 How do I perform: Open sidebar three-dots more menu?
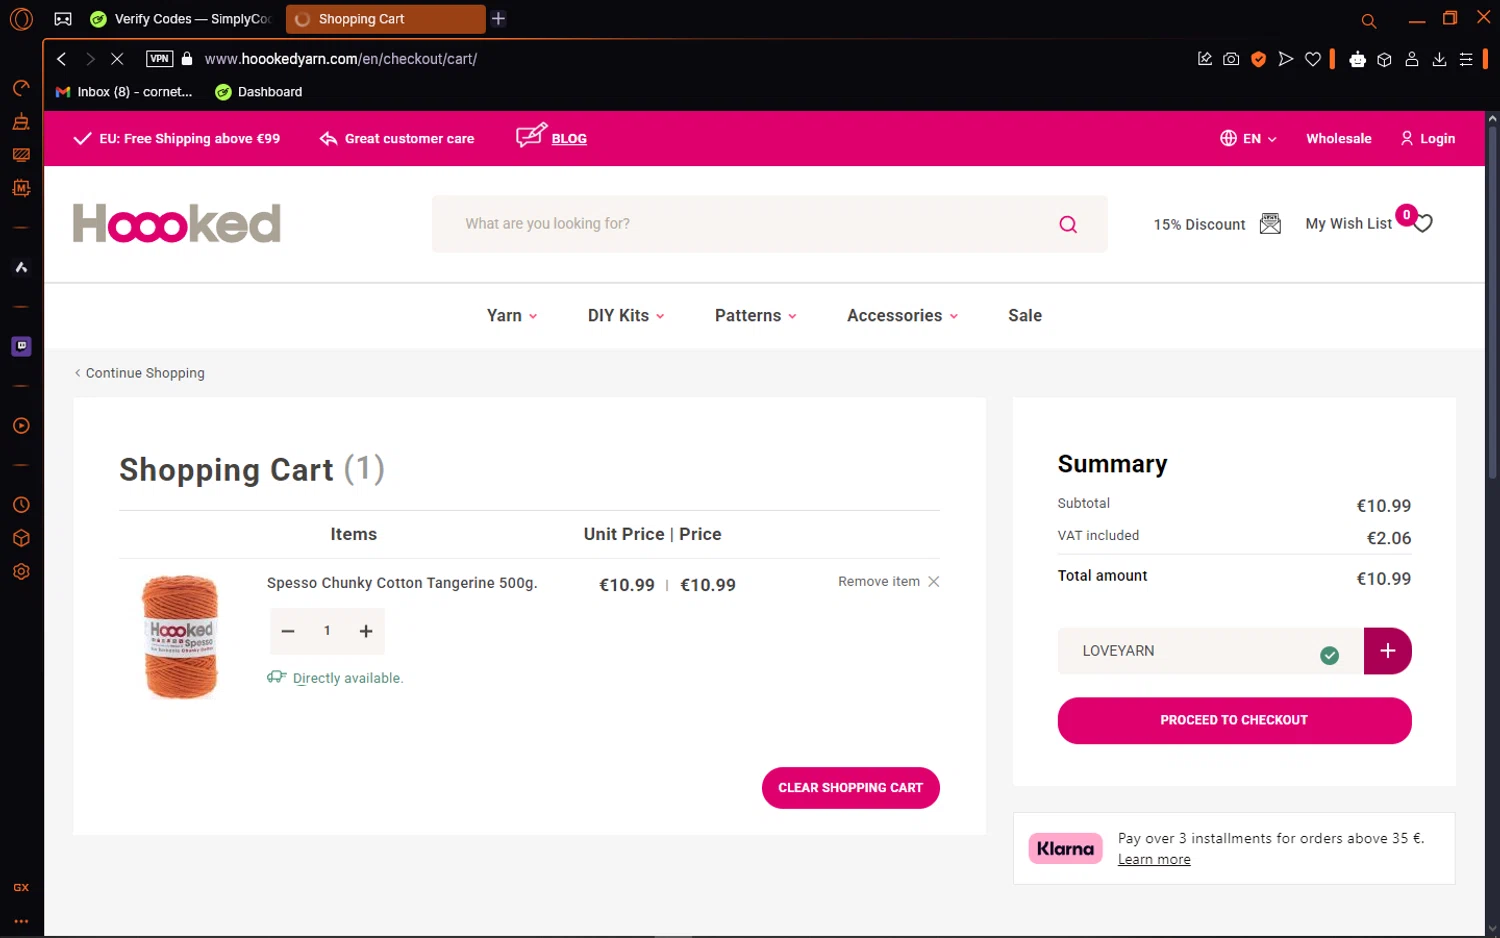coord(21,921)
